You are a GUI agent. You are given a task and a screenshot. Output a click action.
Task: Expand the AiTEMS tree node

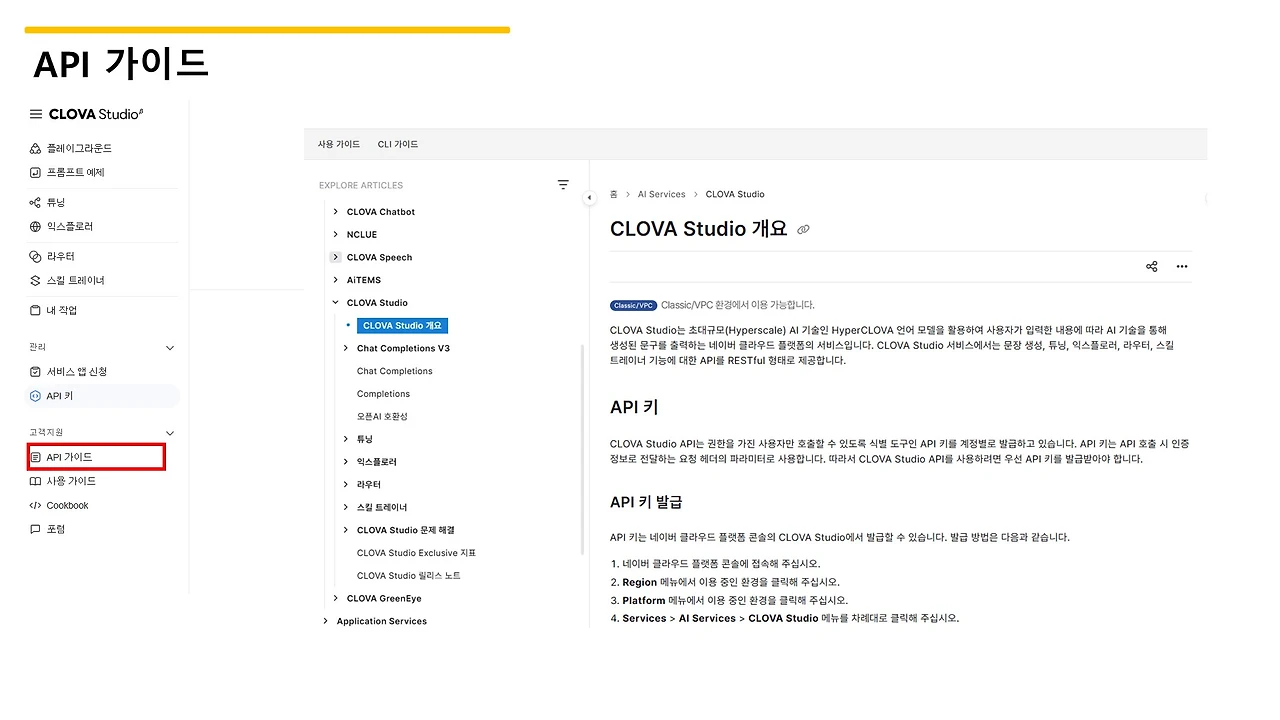(x=335, y=280)
